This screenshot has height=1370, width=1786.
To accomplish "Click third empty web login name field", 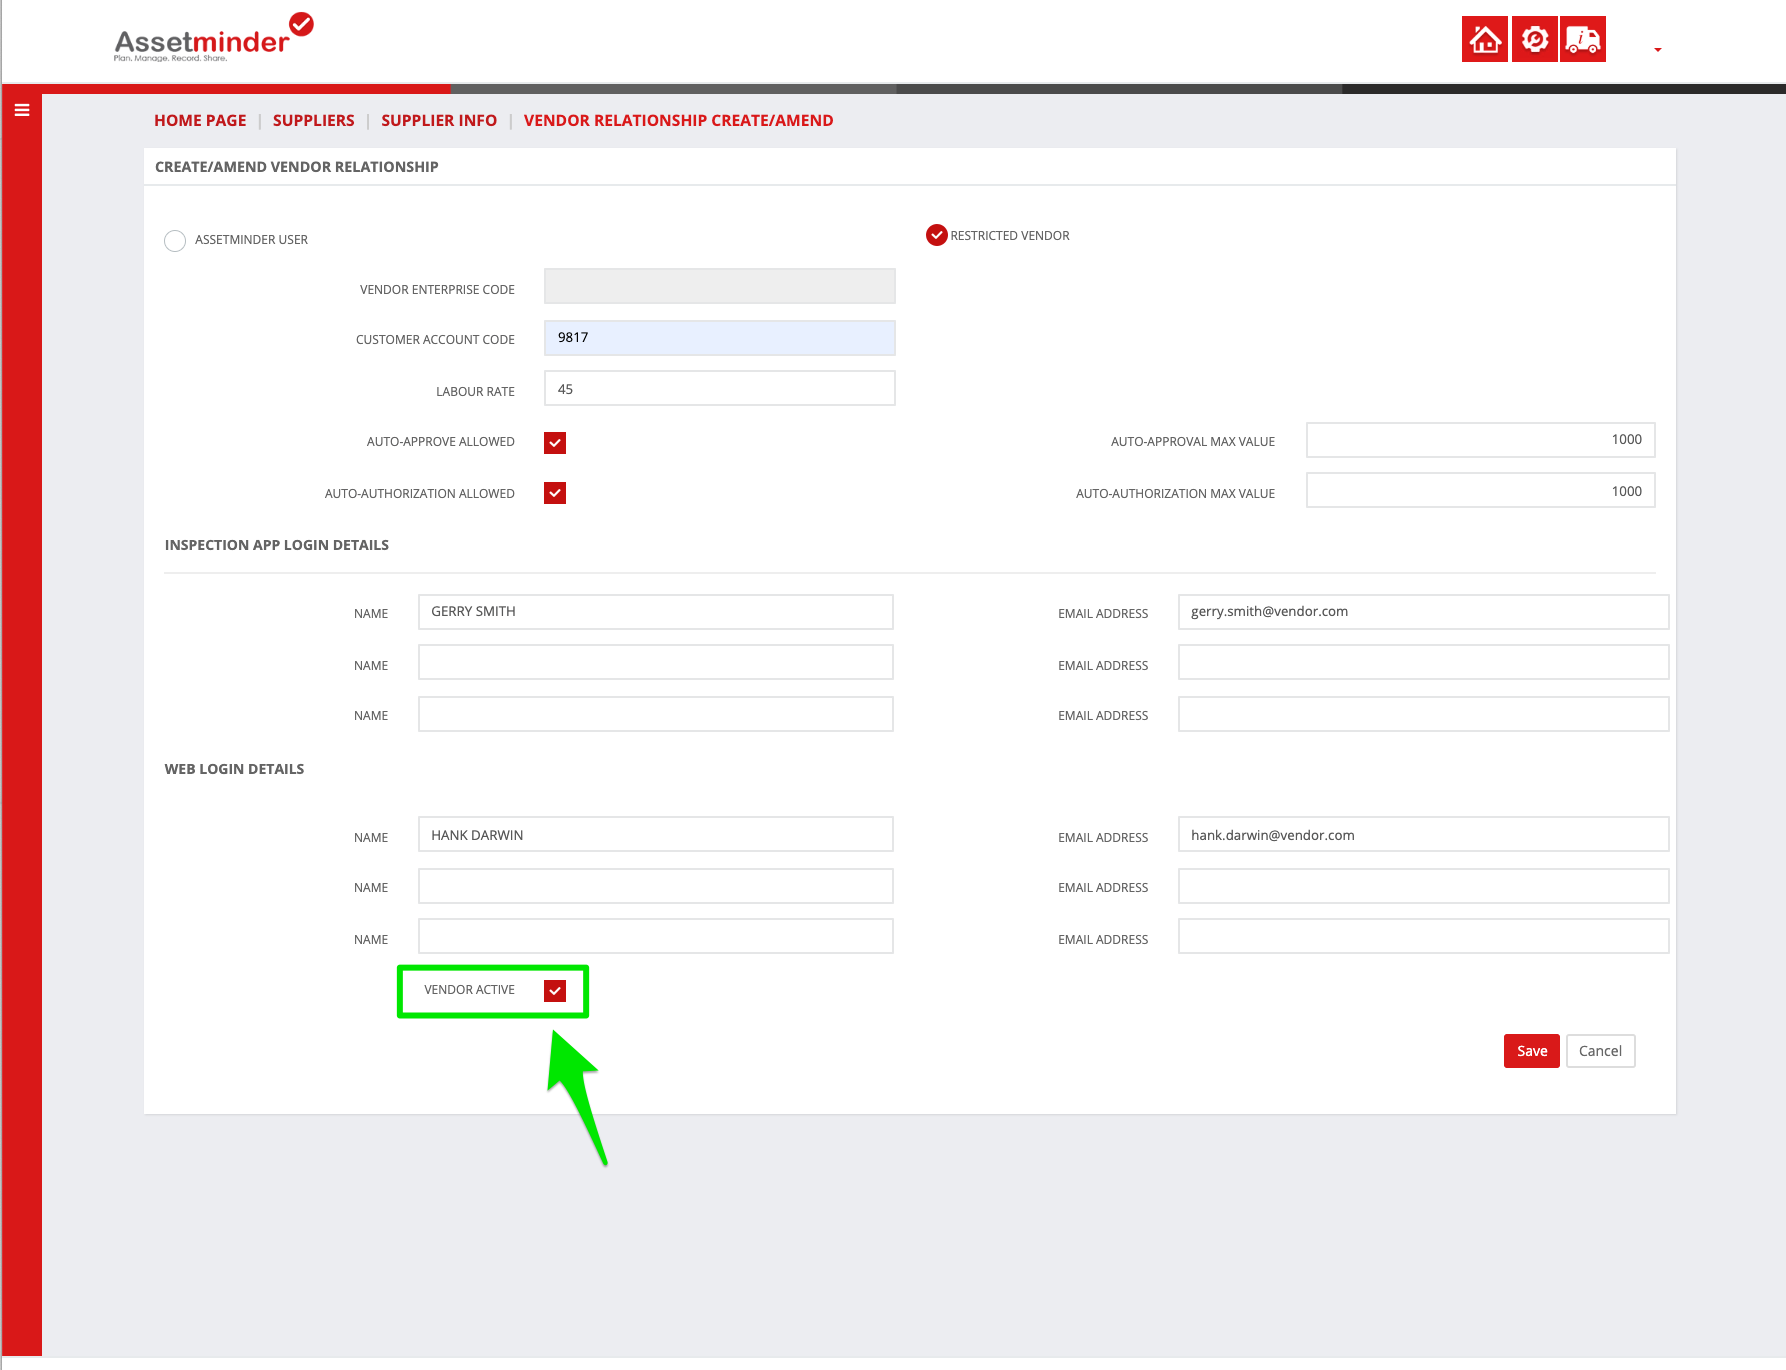I will [x=656, y=936].
